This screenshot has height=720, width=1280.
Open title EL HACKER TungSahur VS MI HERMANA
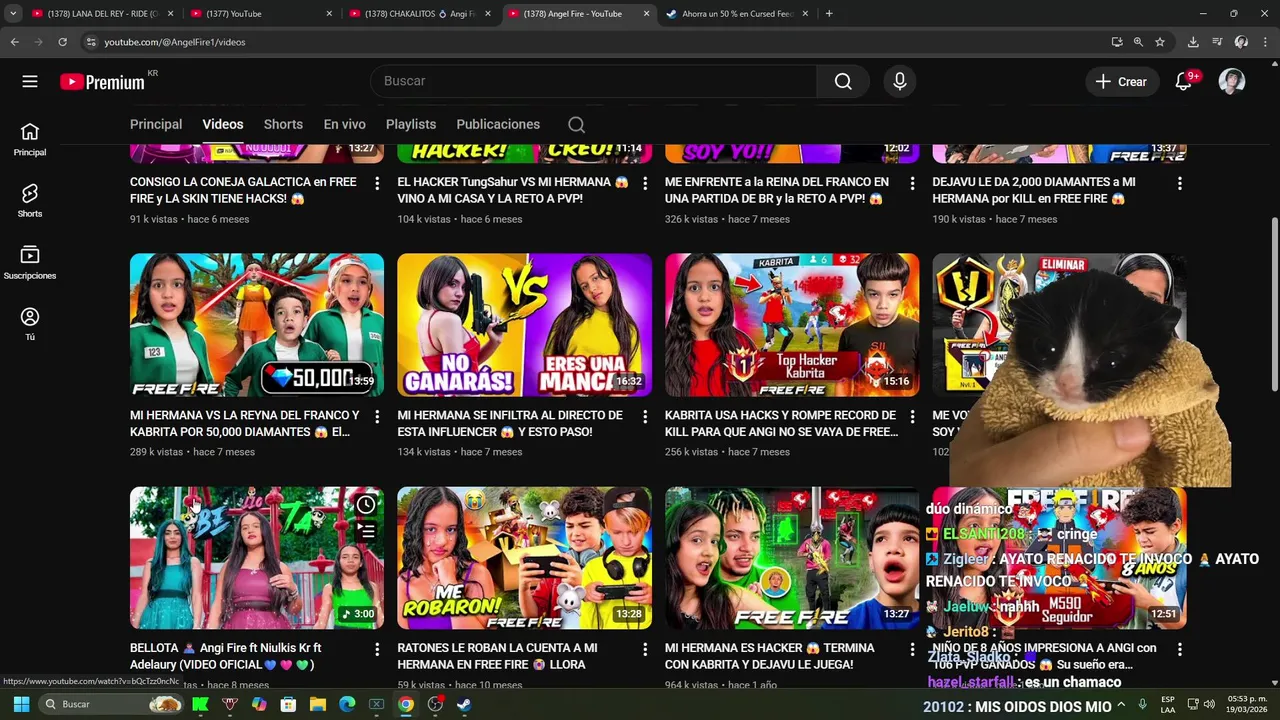[512, 190]
